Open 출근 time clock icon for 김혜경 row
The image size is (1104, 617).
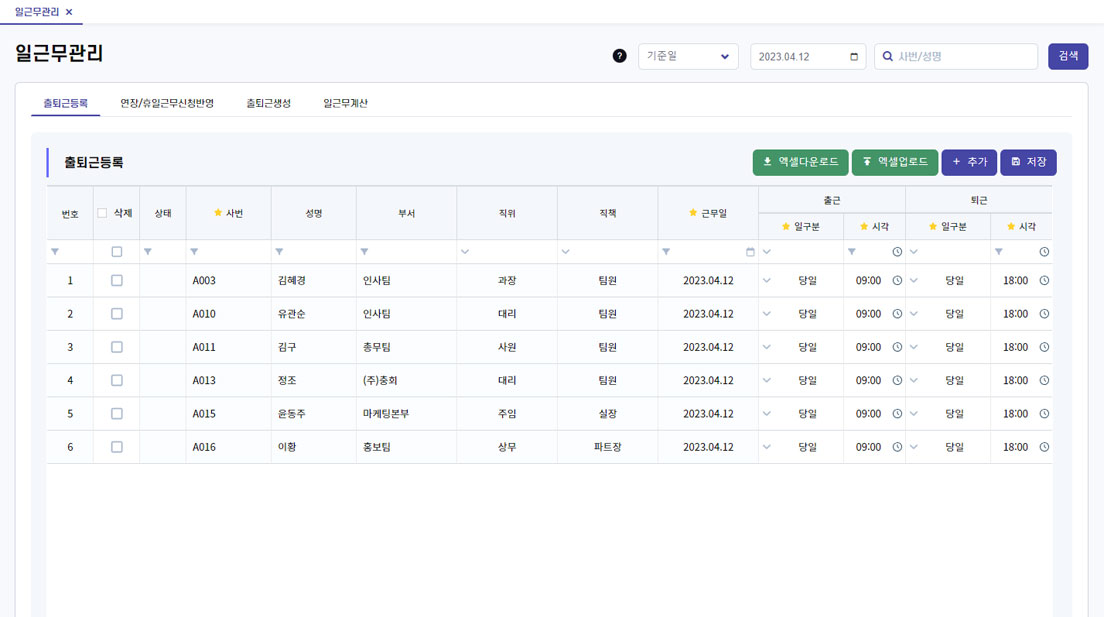coord(897,280)
